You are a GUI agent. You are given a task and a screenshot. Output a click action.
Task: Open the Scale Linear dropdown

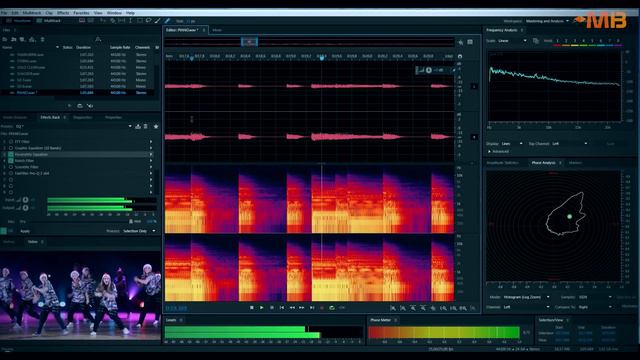coord(512,41)
